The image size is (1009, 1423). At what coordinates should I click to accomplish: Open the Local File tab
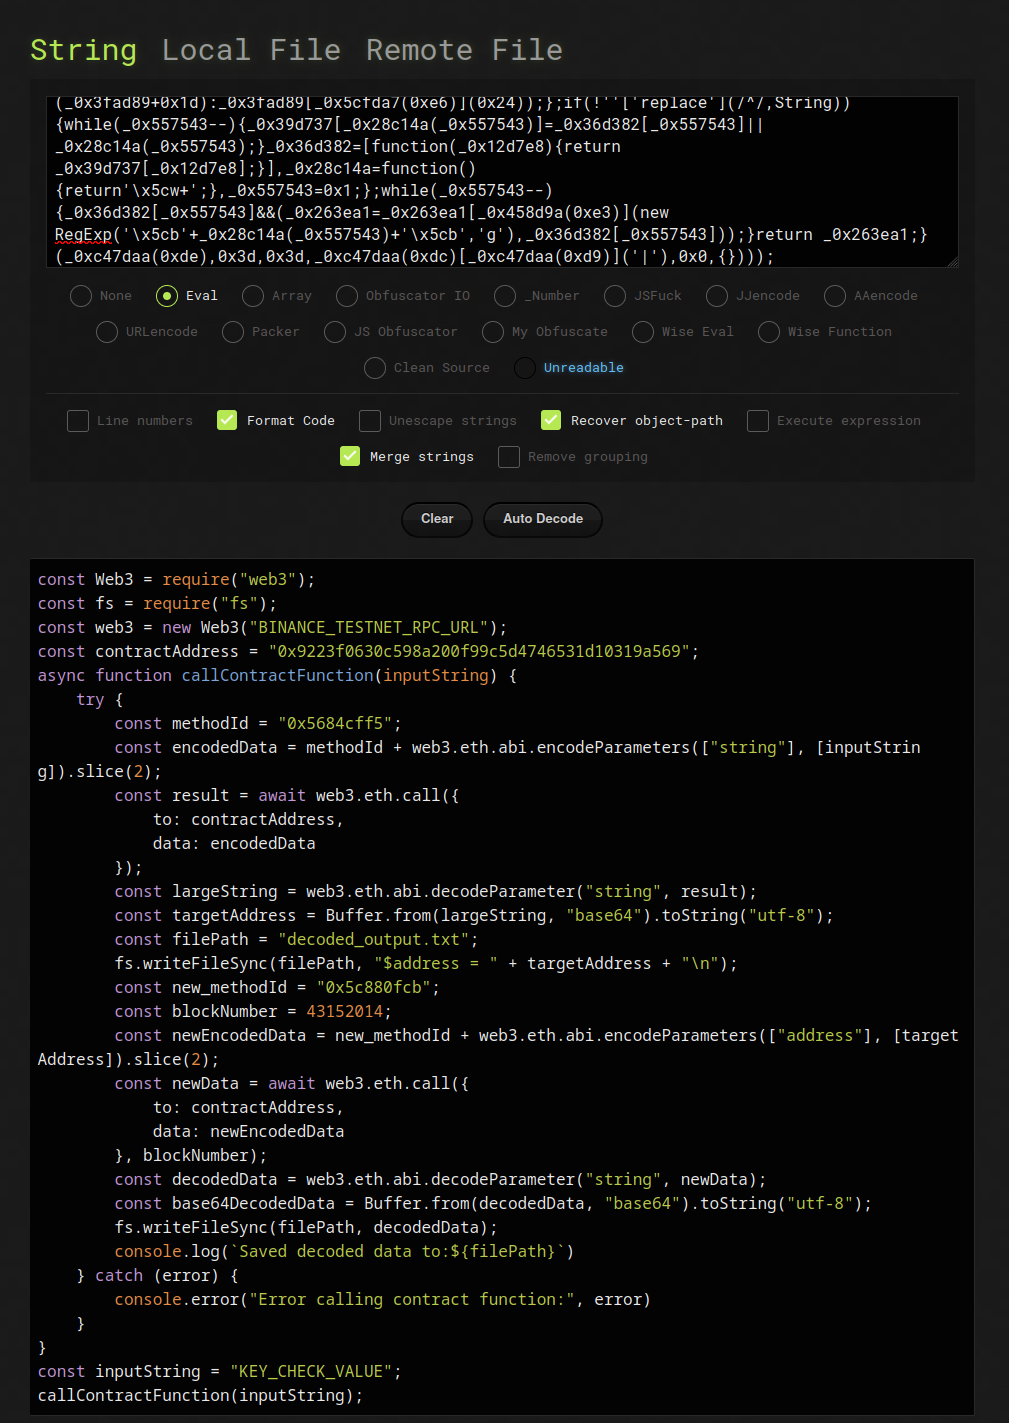point(251,50)
